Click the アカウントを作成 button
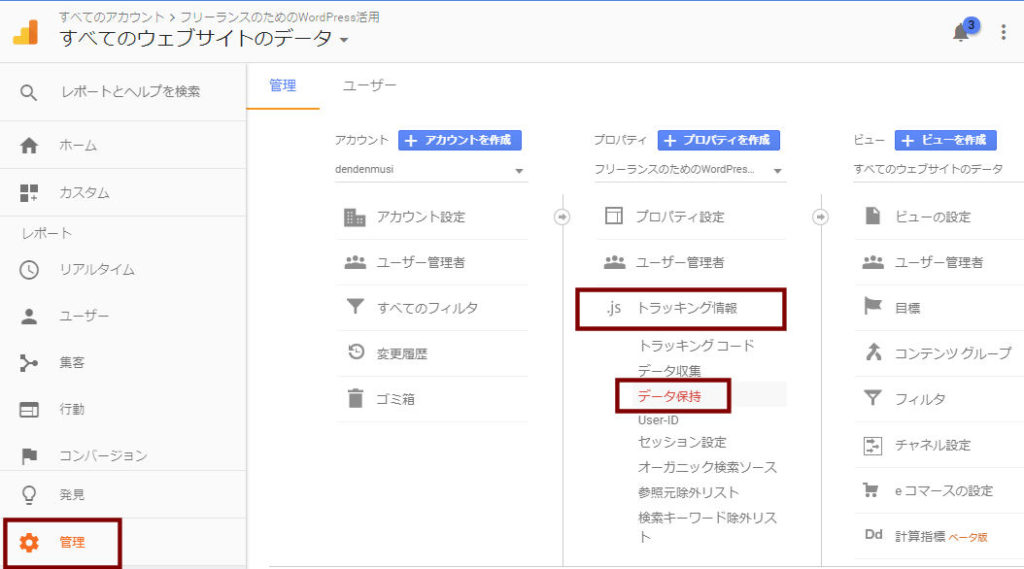 point(460,140)
